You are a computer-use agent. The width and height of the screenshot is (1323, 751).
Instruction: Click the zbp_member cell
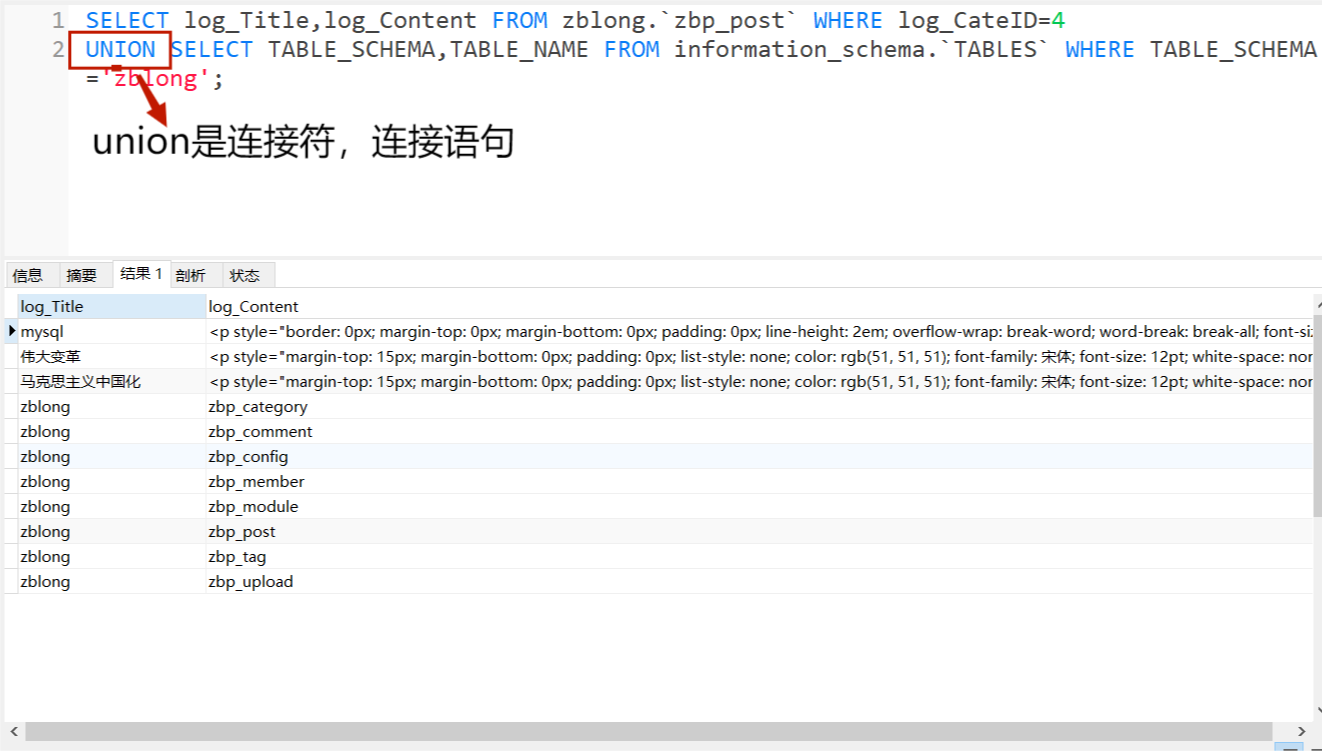click(x=759, y=481)
